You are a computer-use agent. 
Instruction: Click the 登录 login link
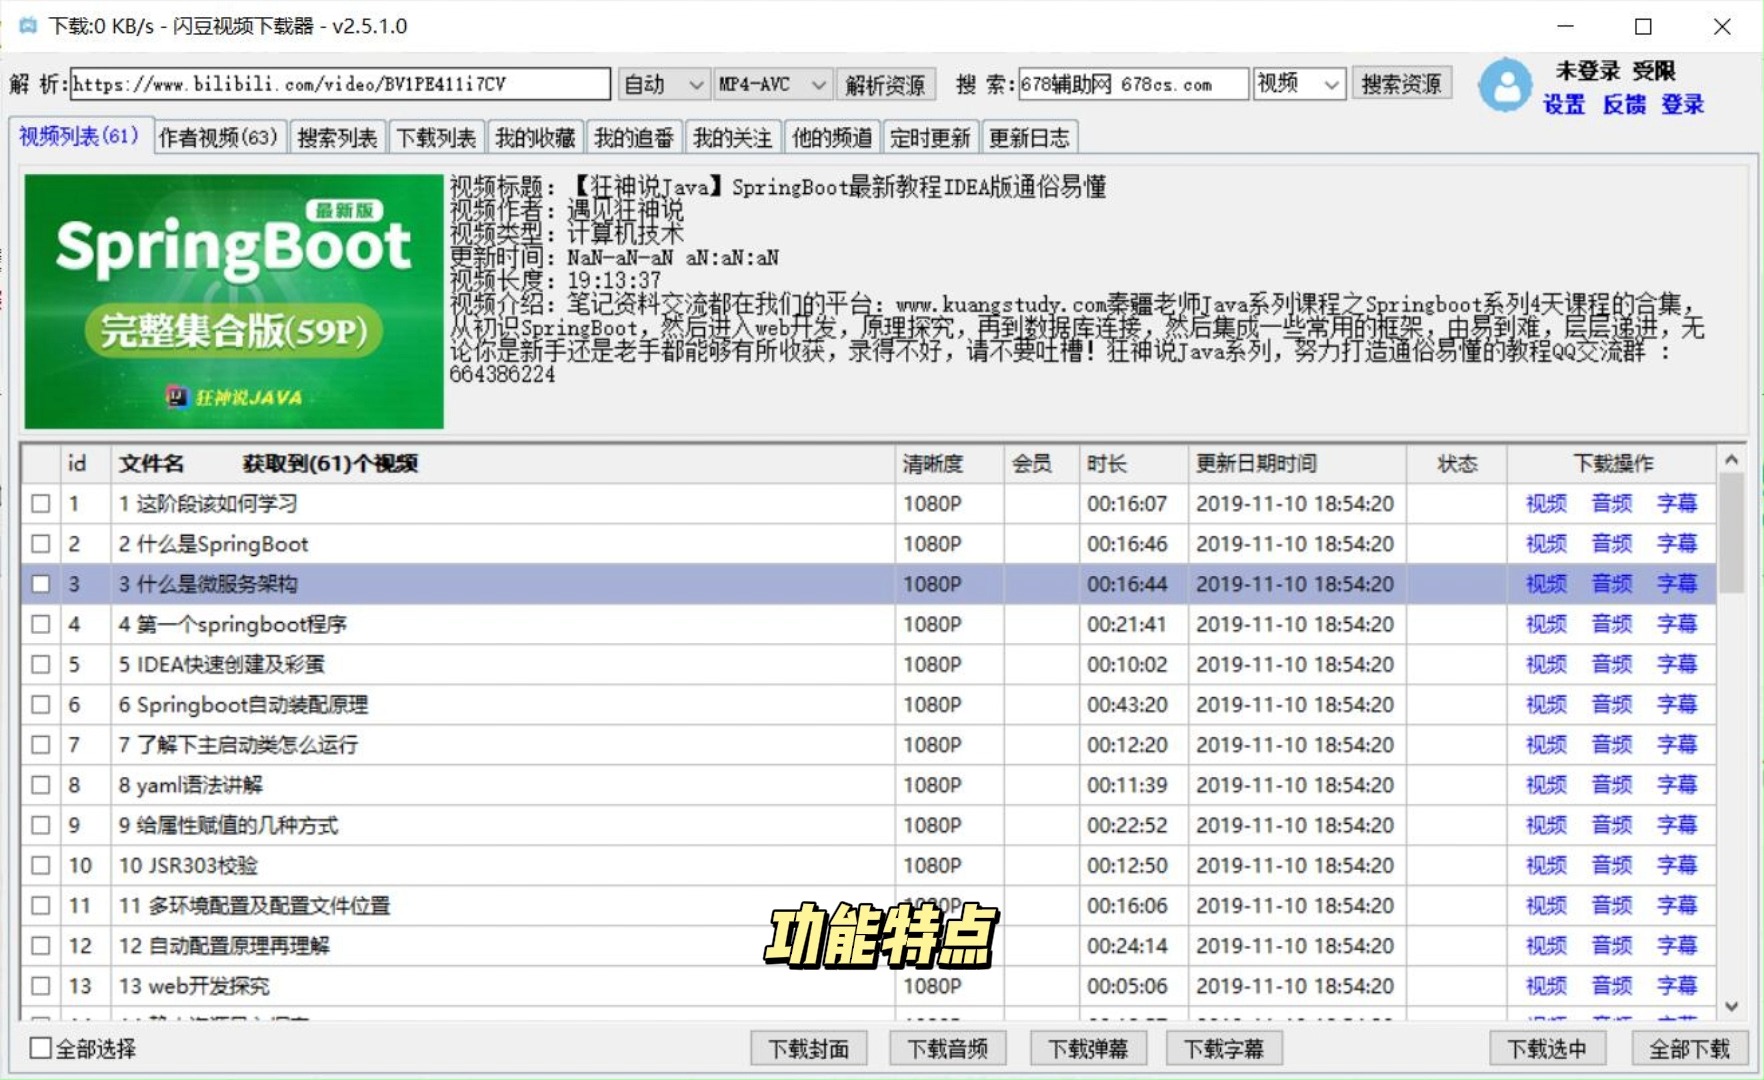(1682, 104)
